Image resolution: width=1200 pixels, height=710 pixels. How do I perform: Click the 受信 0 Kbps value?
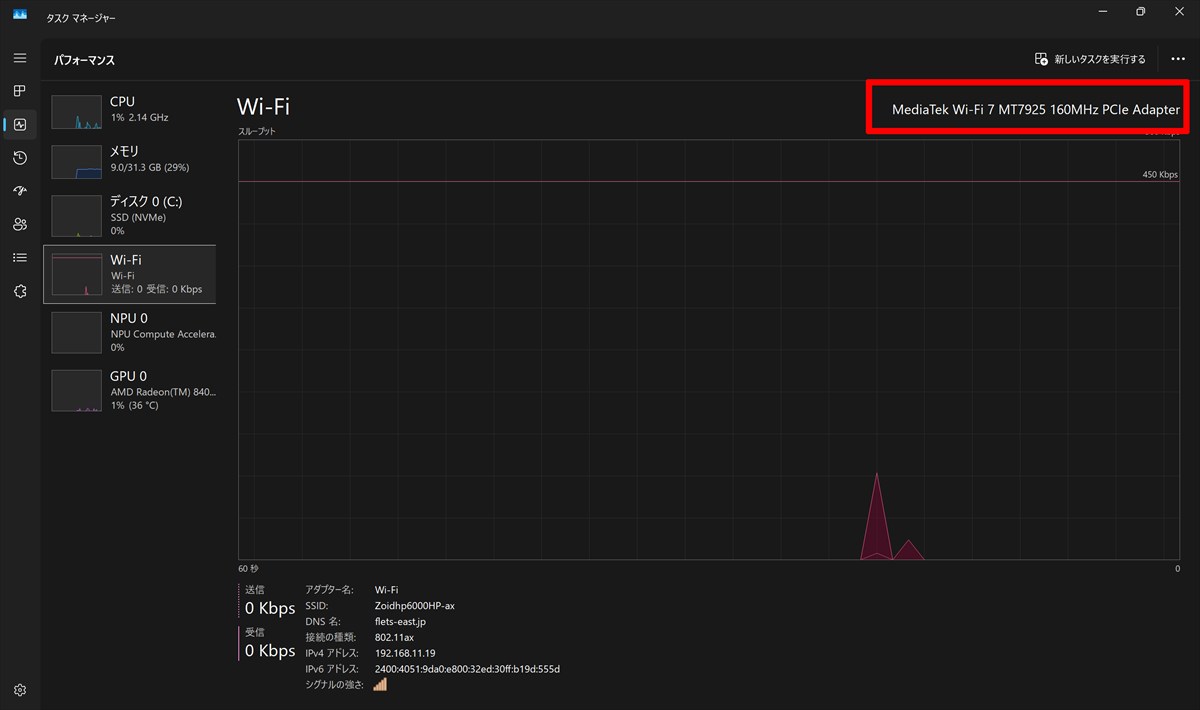(x=270, y=651)
